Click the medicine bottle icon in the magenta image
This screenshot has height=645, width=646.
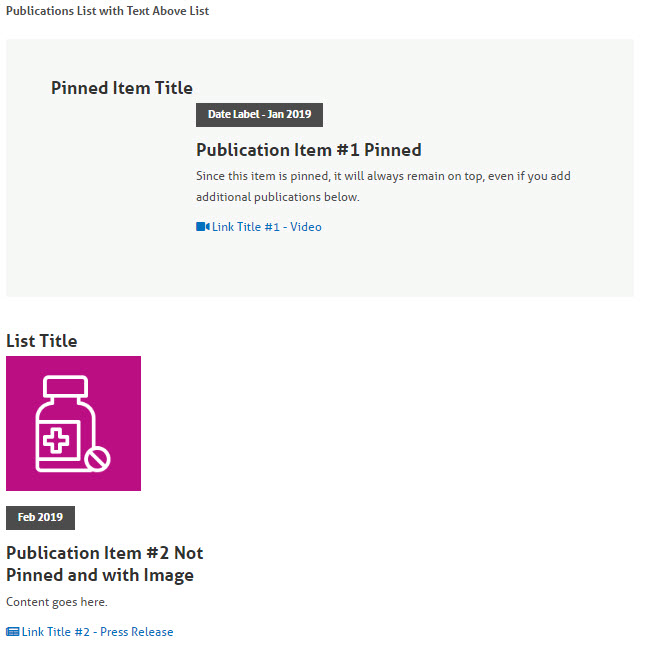point(73,423)
